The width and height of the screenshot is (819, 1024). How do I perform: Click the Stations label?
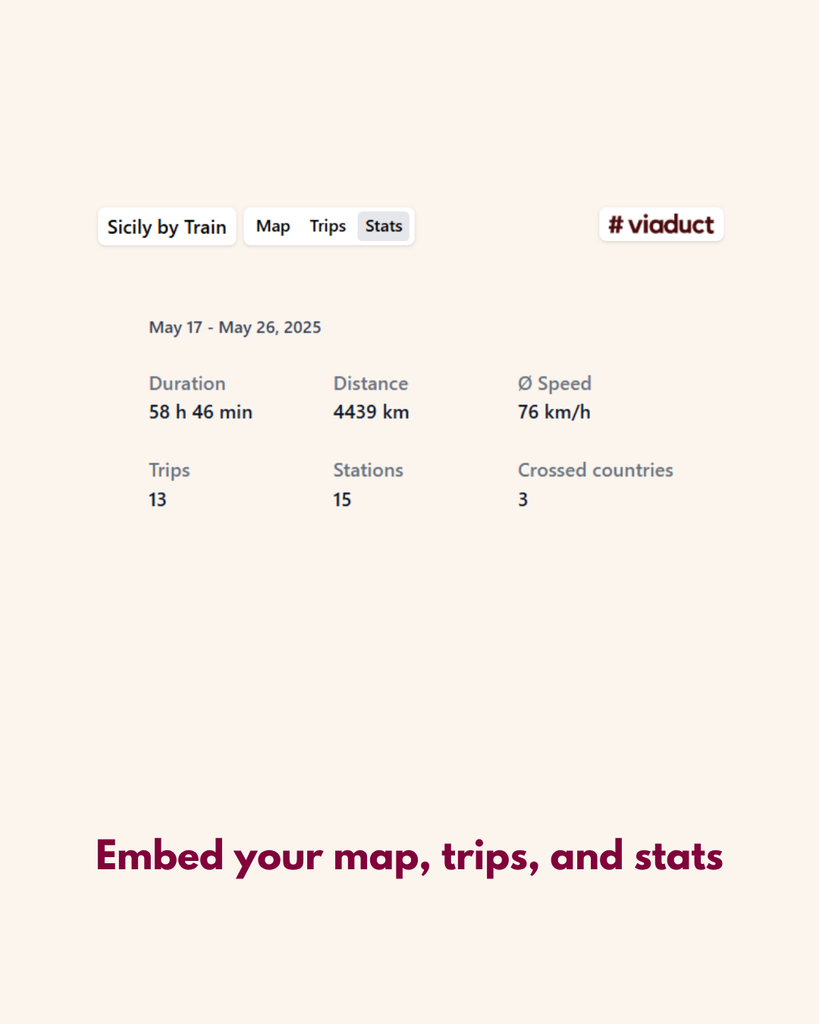[x=368, y=470]
